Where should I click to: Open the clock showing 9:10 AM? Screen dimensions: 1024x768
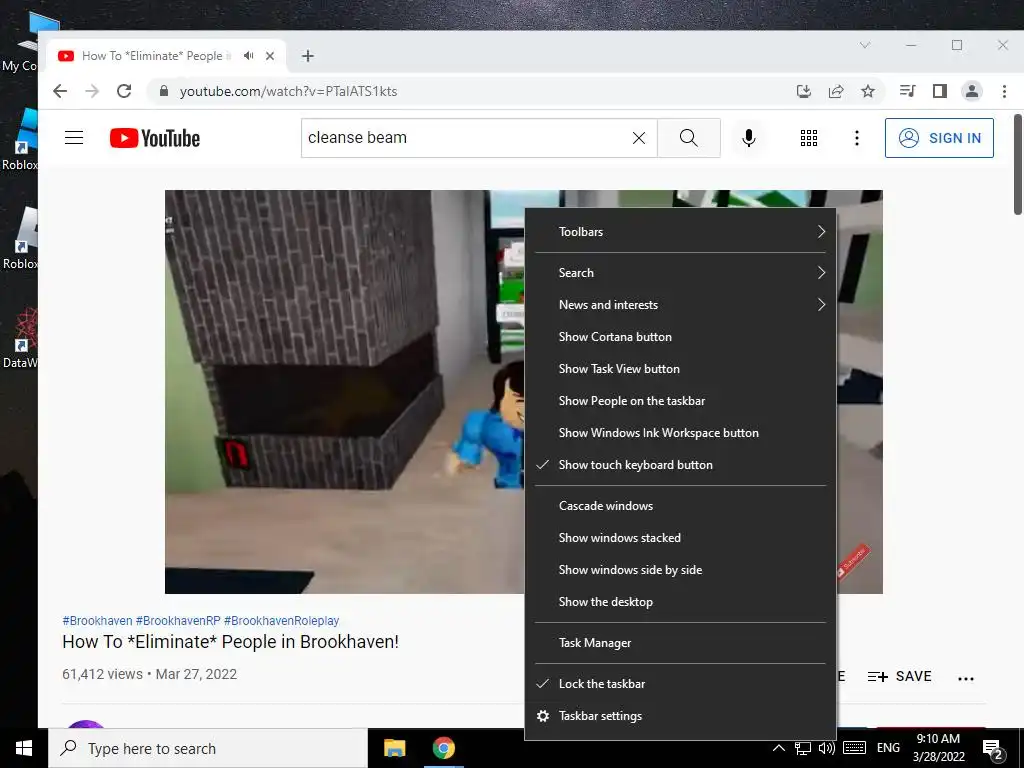pos(938,748)
